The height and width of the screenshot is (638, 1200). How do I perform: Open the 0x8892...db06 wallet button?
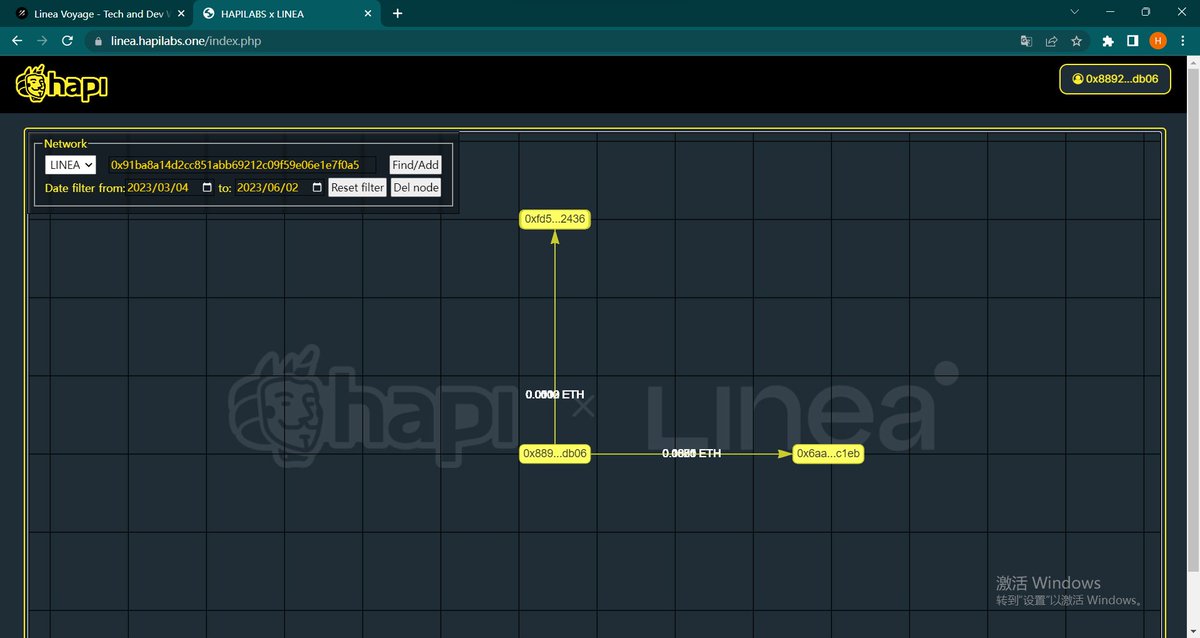1115,79
